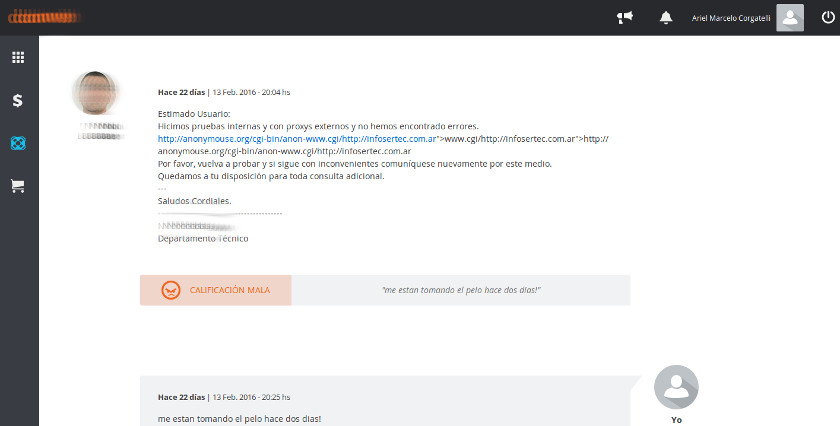Viewport: 840px width, 426px height.
Task: Click the 'Yo' label under avatar
Action: click(676, 420)
